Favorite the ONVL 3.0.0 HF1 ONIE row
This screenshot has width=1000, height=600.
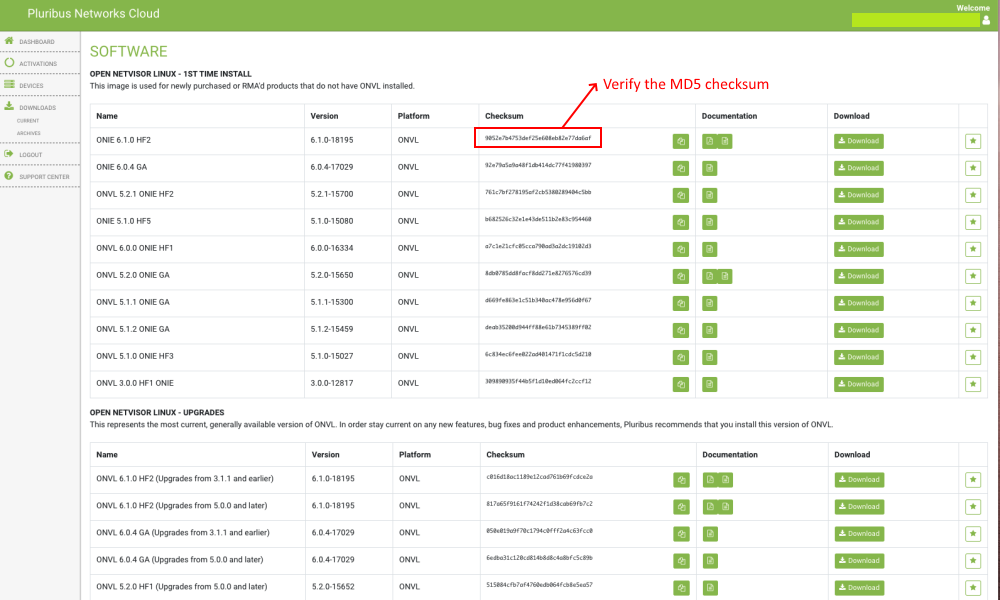pos(973,384)
